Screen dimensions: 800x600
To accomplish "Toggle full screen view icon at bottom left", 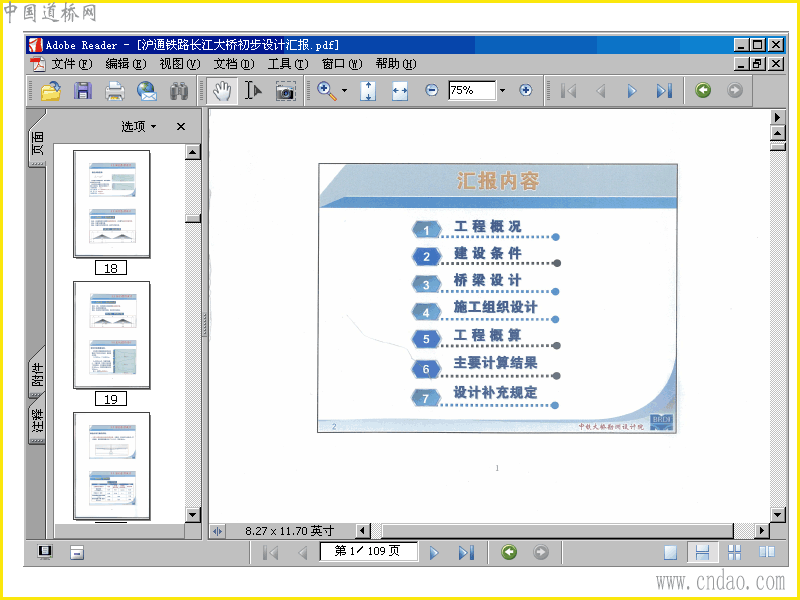I will point(45,553).
